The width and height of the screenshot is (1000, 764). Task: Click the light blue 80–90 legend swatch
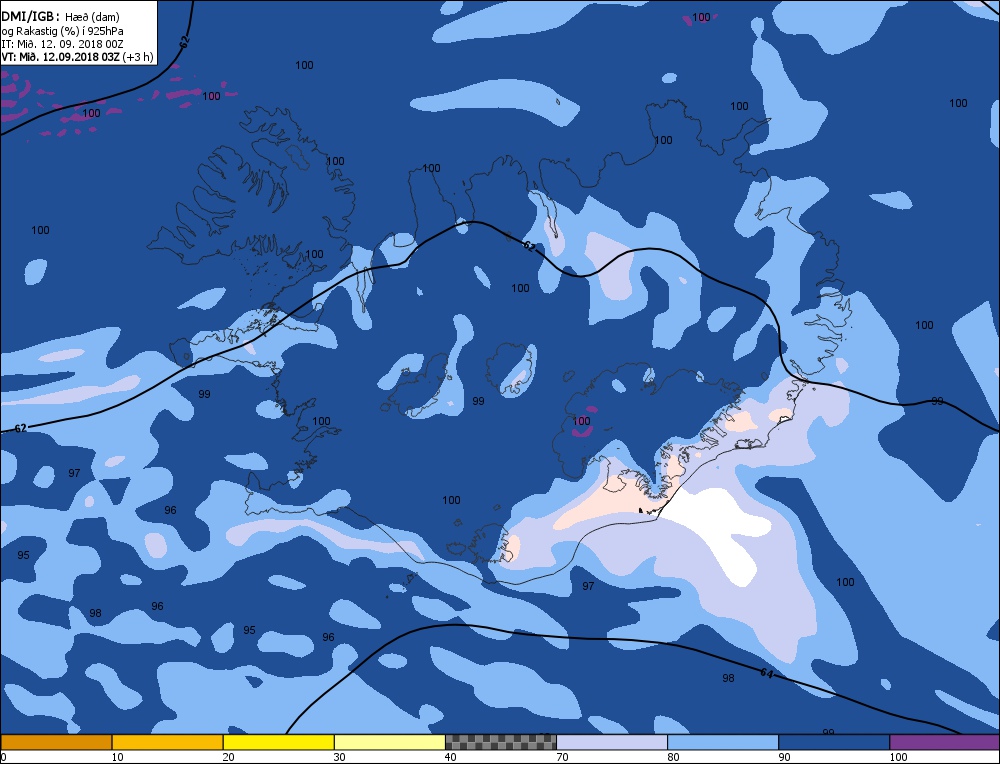[x=723, y=742]
